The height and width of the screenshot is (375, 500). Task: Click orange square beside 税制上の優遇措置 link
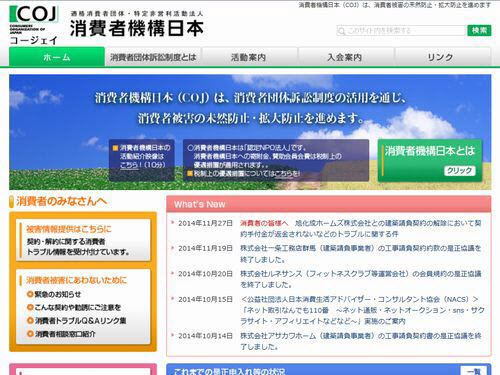190,173
